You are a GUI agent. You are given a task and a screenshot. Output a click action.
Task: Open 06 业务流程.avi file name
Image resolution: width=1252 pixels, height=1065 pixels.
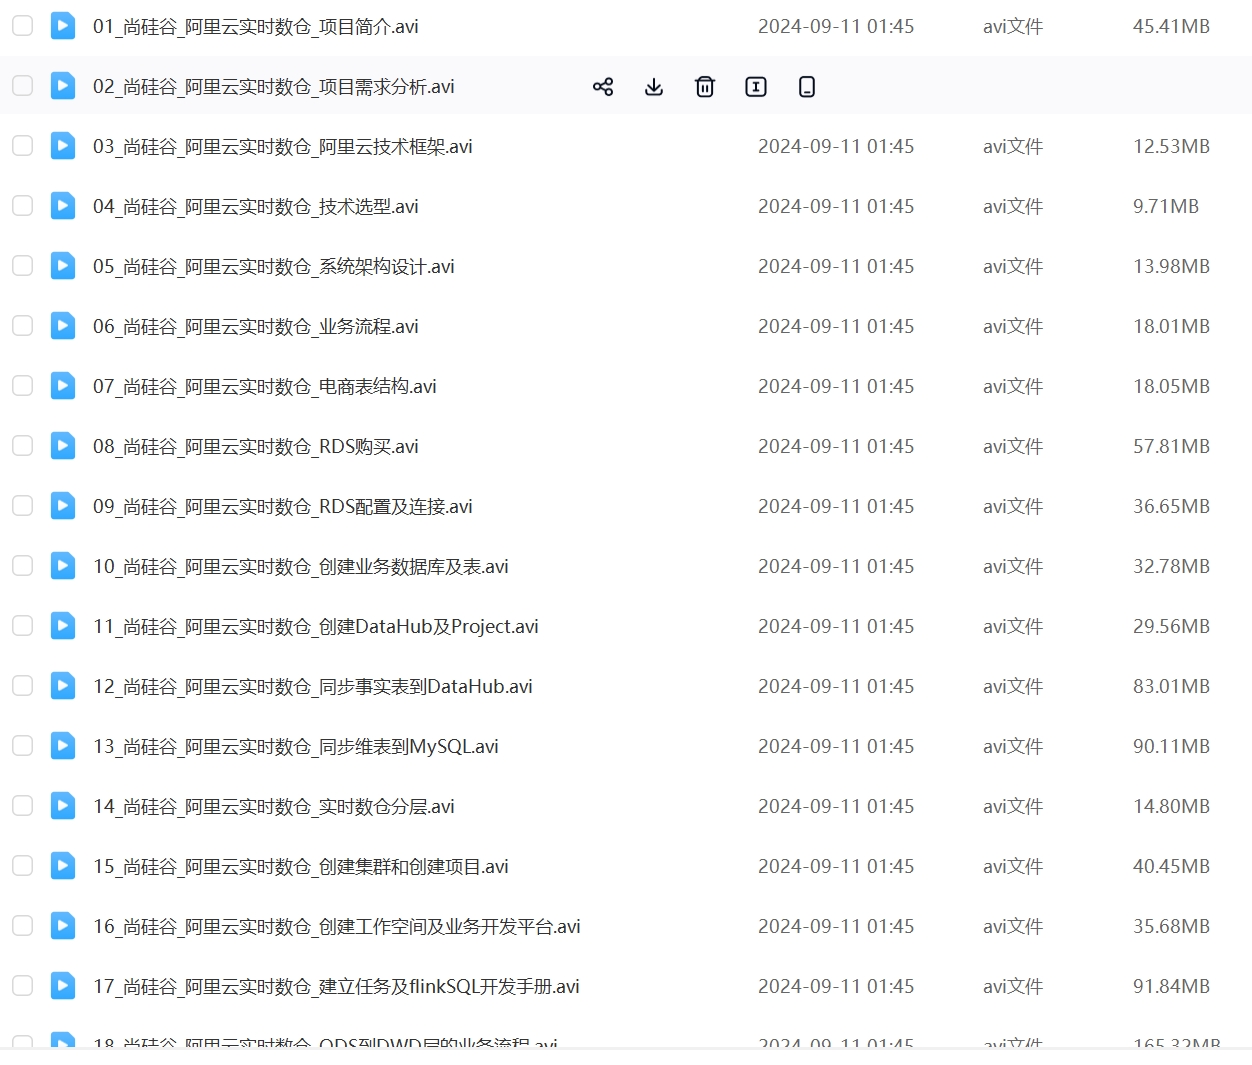click(x=255, y=327)
